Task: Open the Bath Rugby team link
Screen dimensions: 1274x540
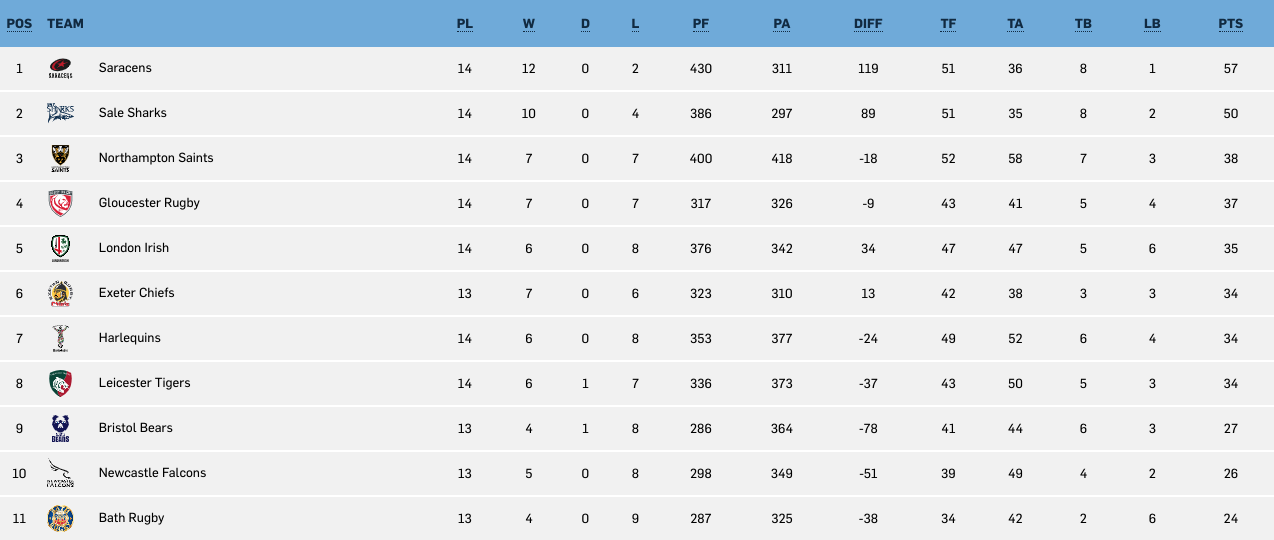Action: (131, 518)
